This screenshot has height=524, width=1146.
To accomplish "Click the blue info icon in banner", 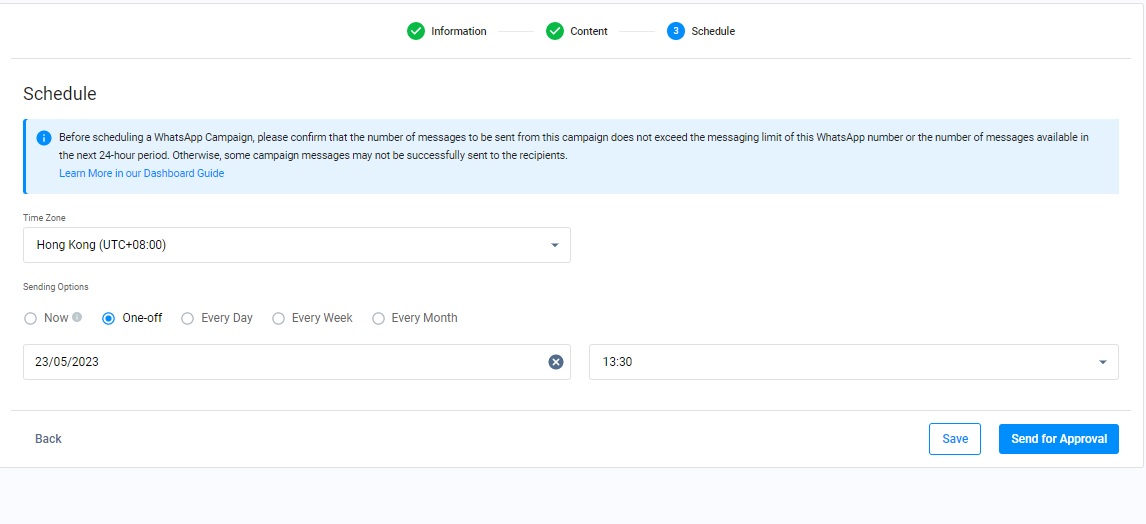I will pos(44,137).
